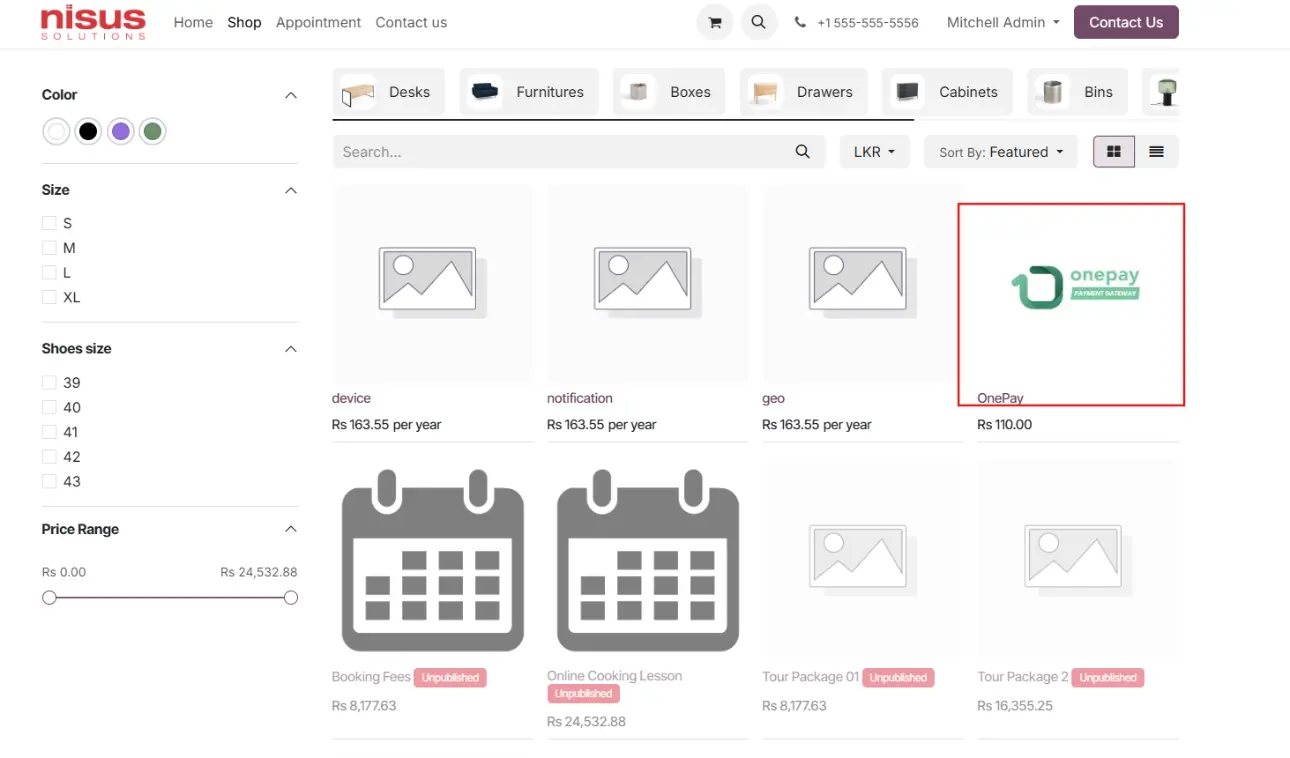Viewport: 1290px width, 758px height.
Task: Open the LKR currency dropdown
Action: point(874,152)
